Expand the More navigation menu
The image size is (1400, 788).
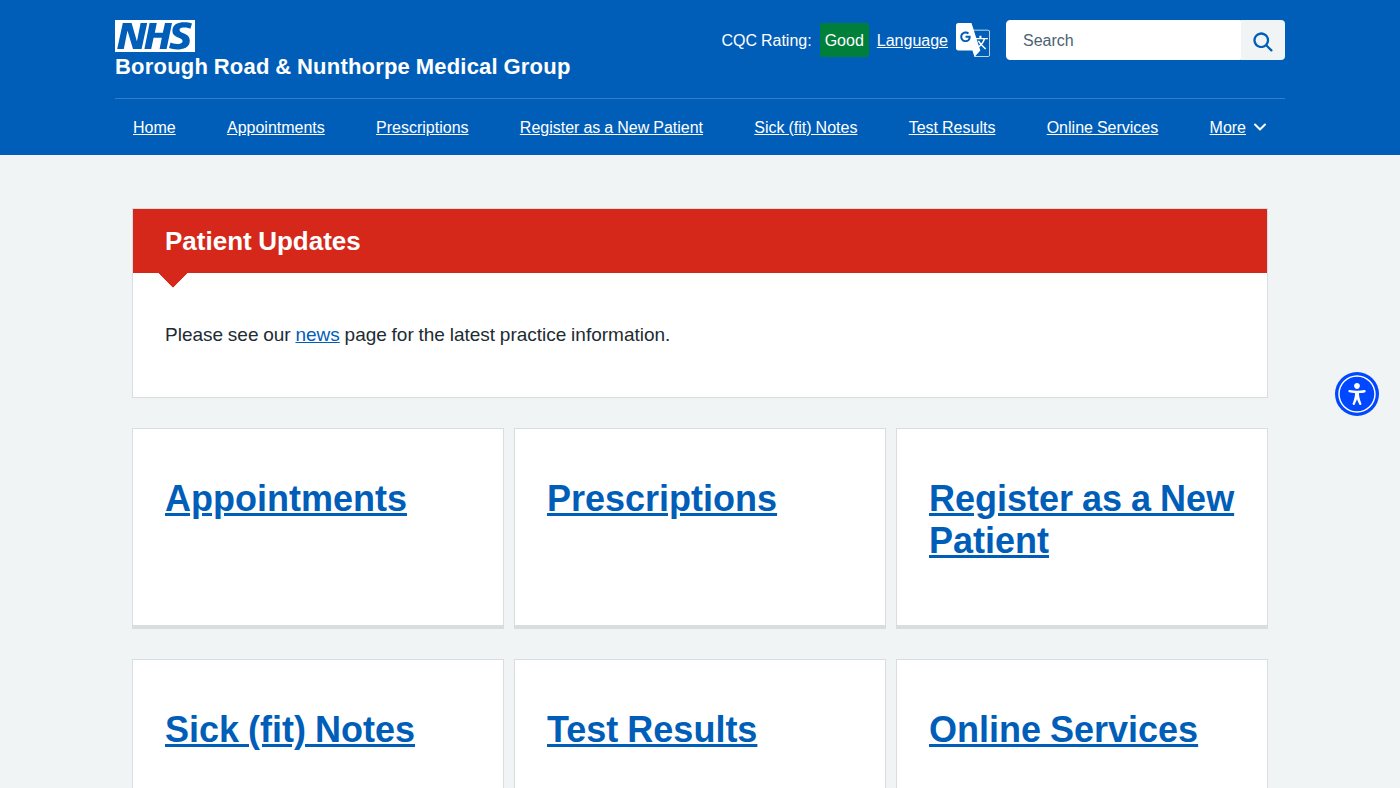point(1238,127)
